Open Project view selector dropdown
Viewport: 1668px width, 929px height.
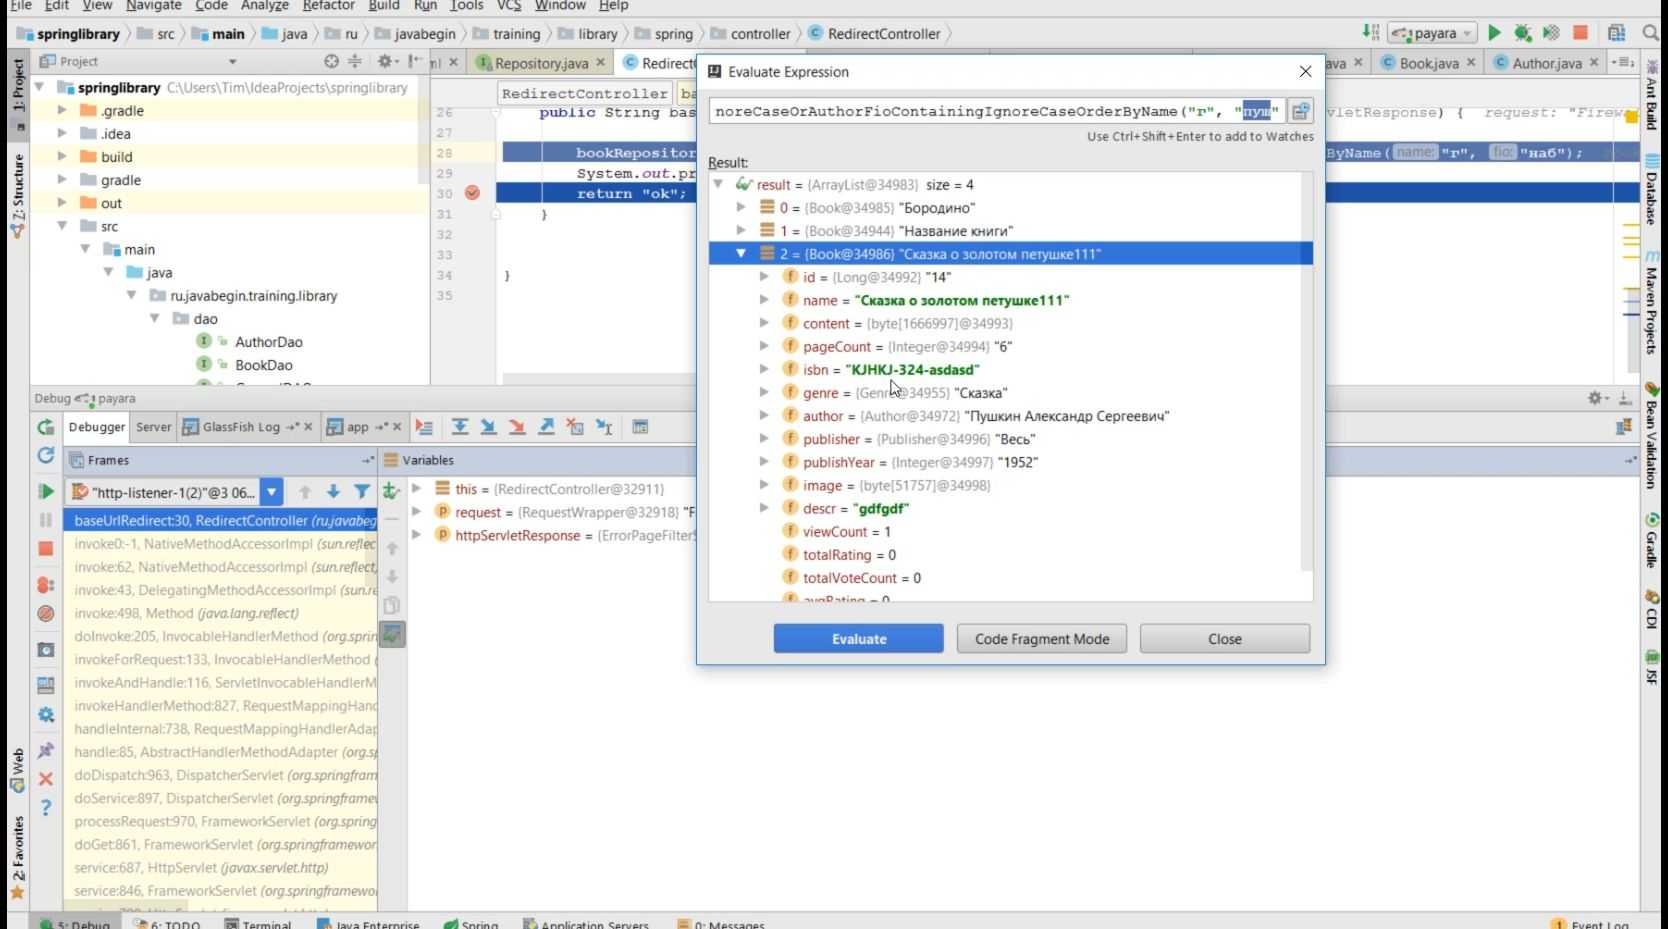[x=232, y=62]
